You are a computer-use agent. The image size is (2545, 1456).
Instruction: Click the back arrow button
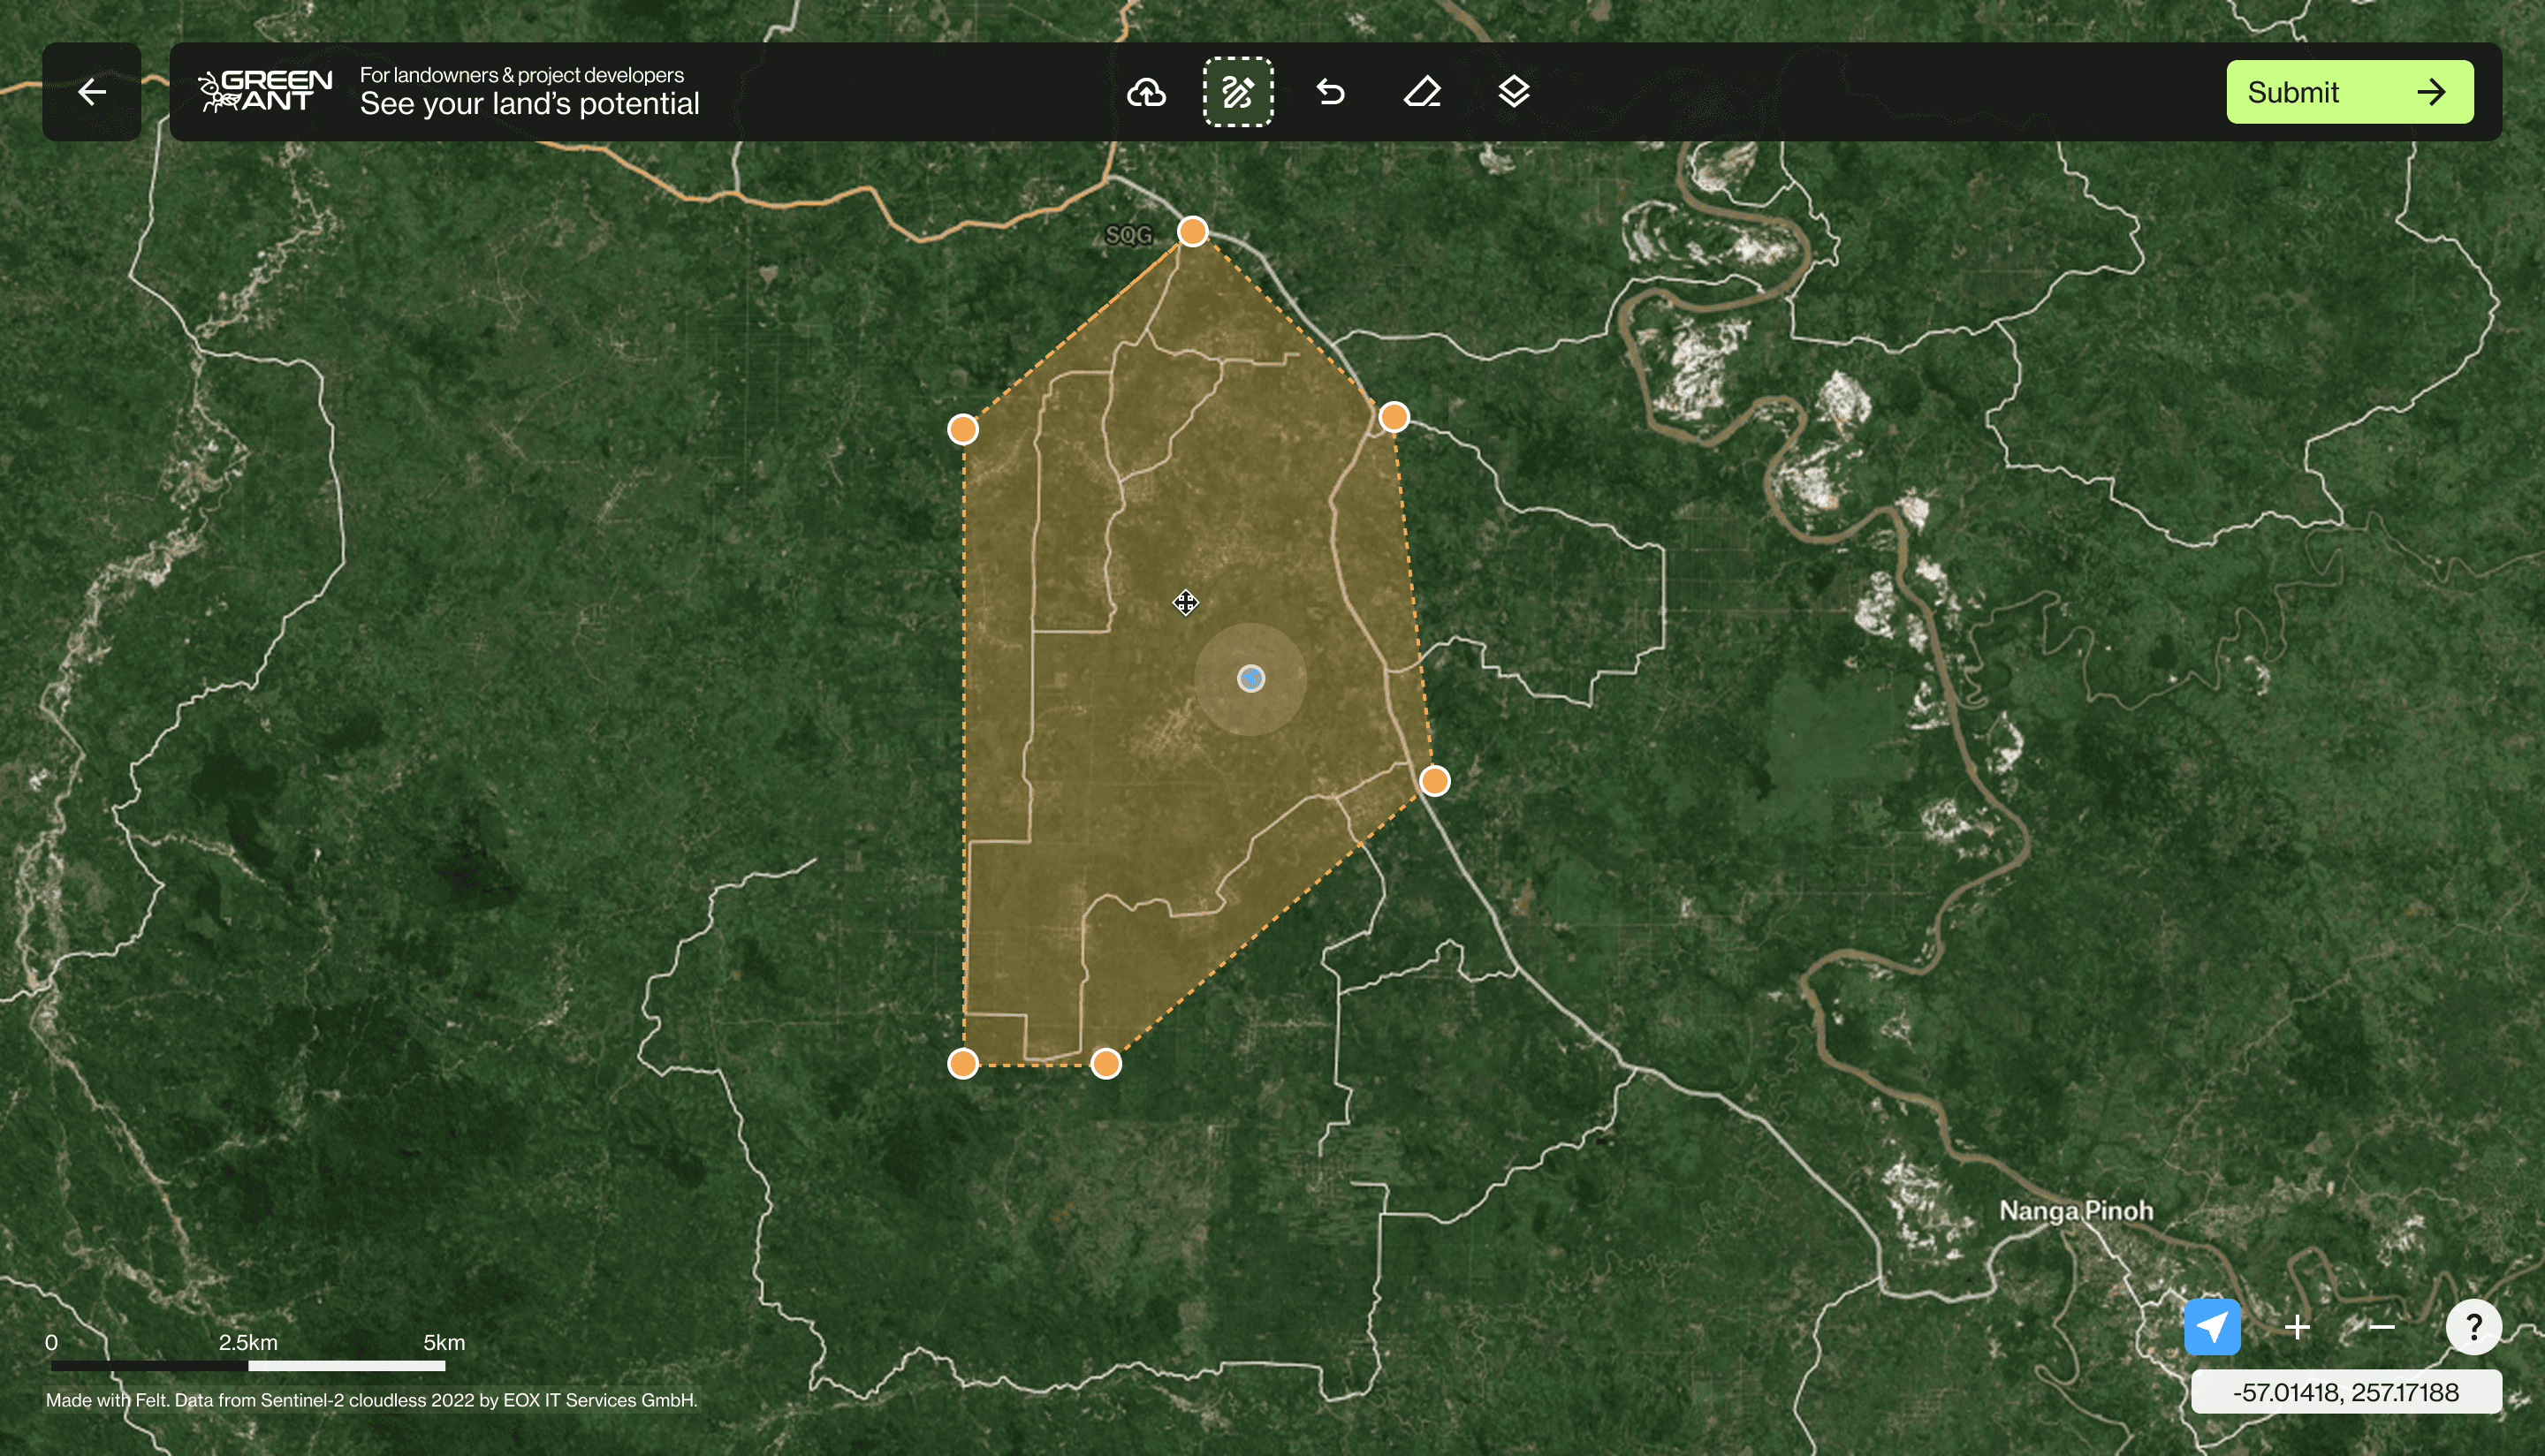[x=91, y=92]
